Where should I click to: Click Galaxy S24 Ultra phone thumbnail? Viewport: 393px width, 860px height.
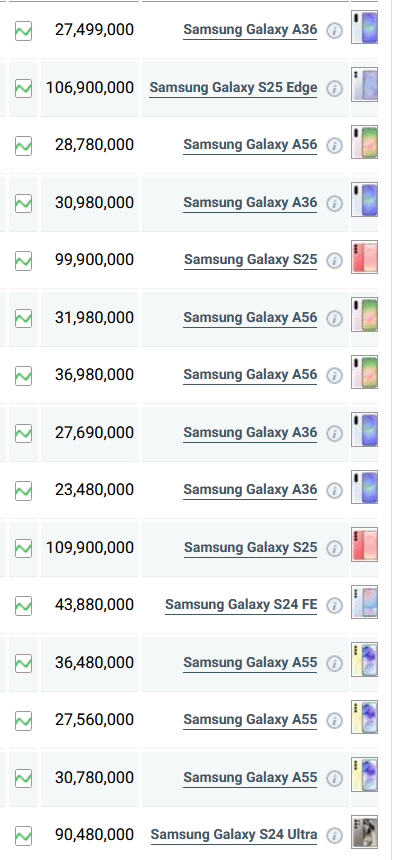[x=364, y=833]
